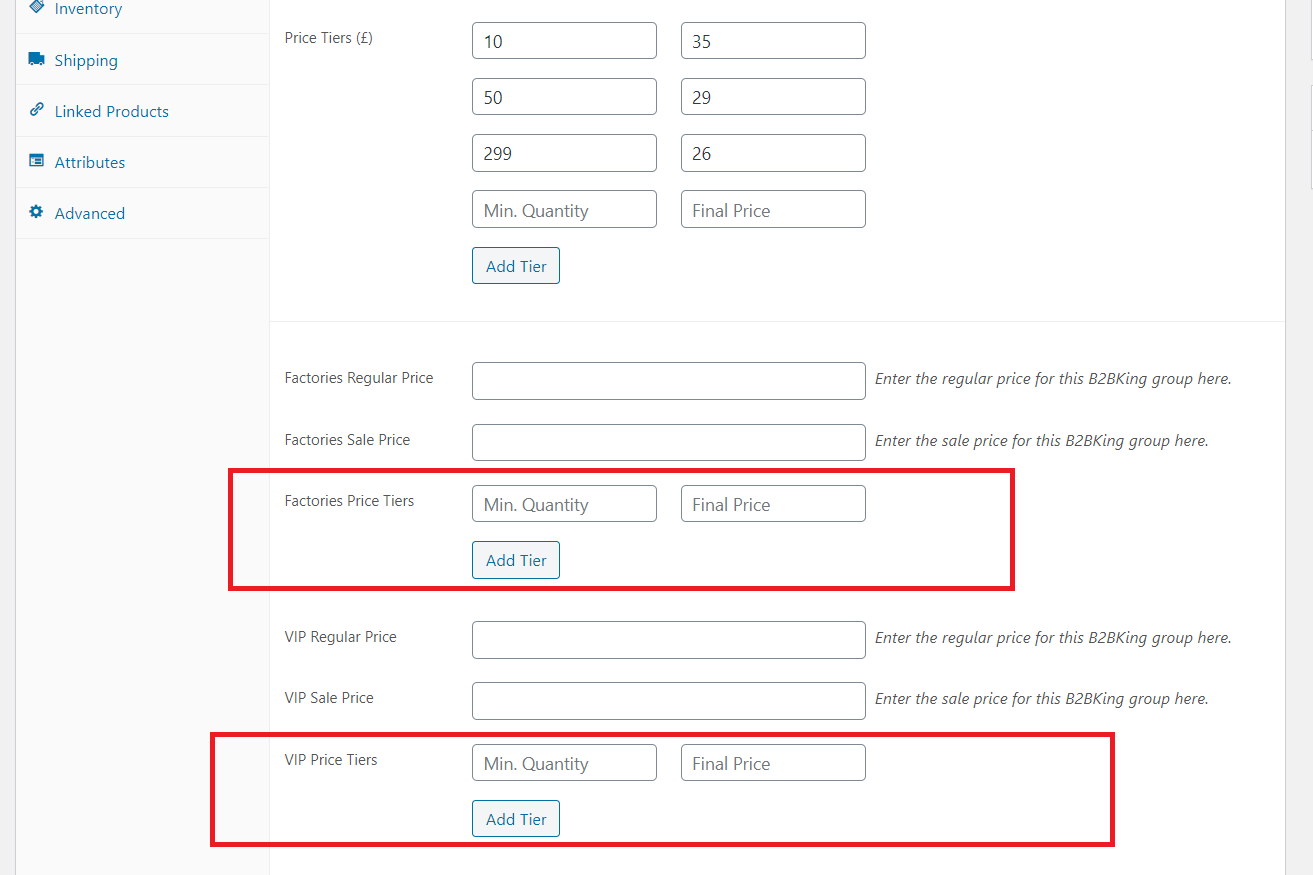
Task: Click the Advanced gear icon
Action: pos(37,212)
